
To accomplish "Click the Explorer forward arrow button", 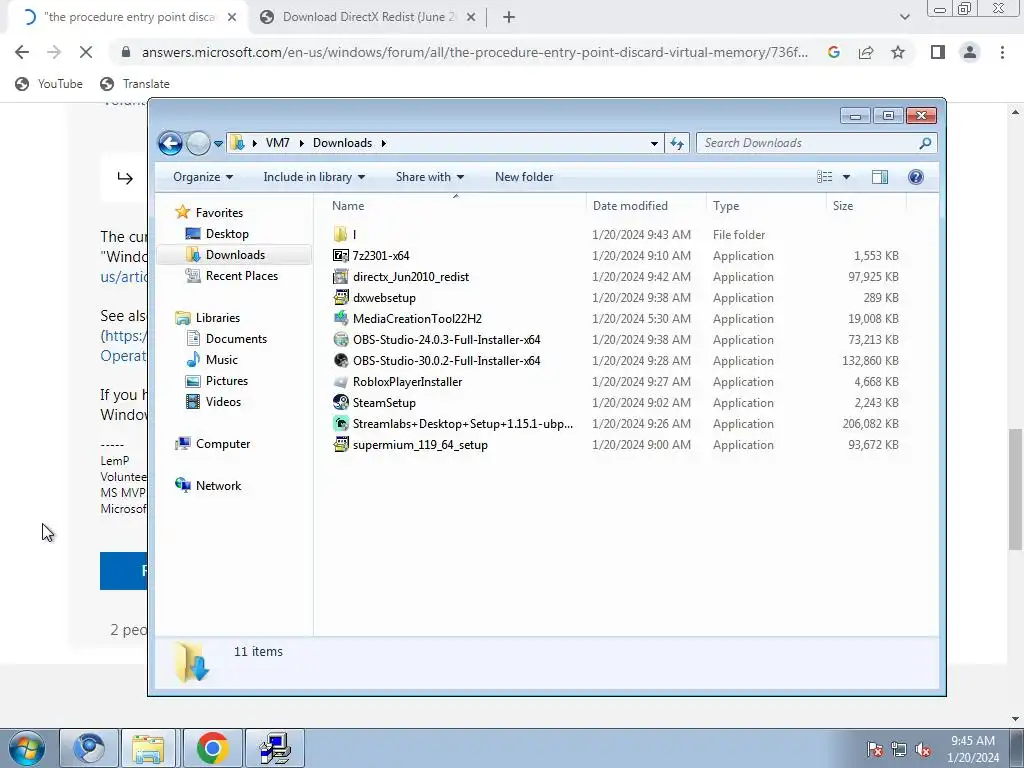I will (198, 142).
